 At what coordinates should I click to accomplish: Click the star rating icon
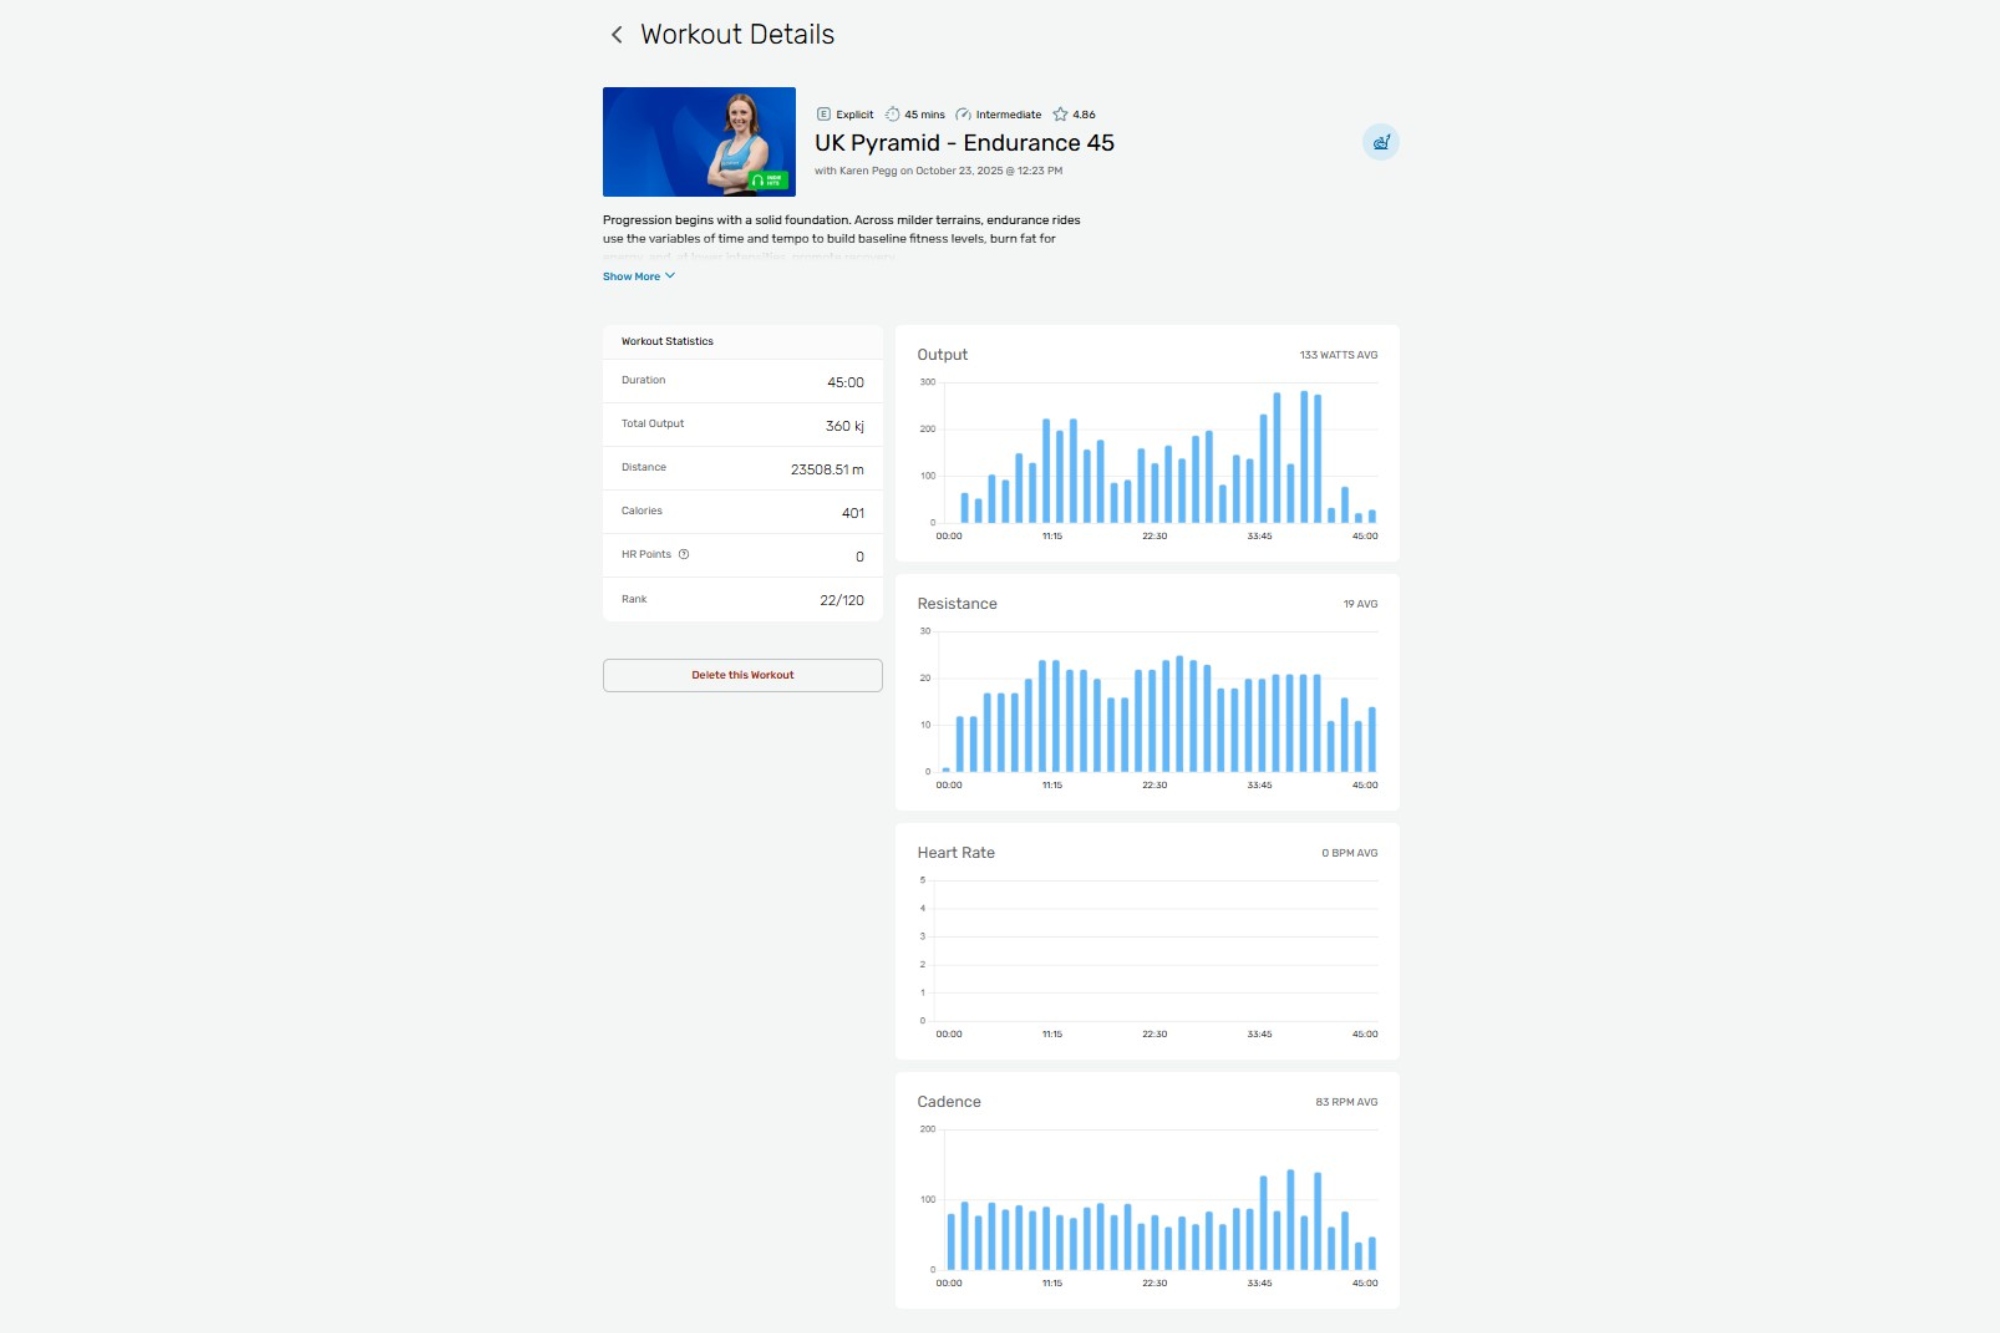click(1060, 114)
